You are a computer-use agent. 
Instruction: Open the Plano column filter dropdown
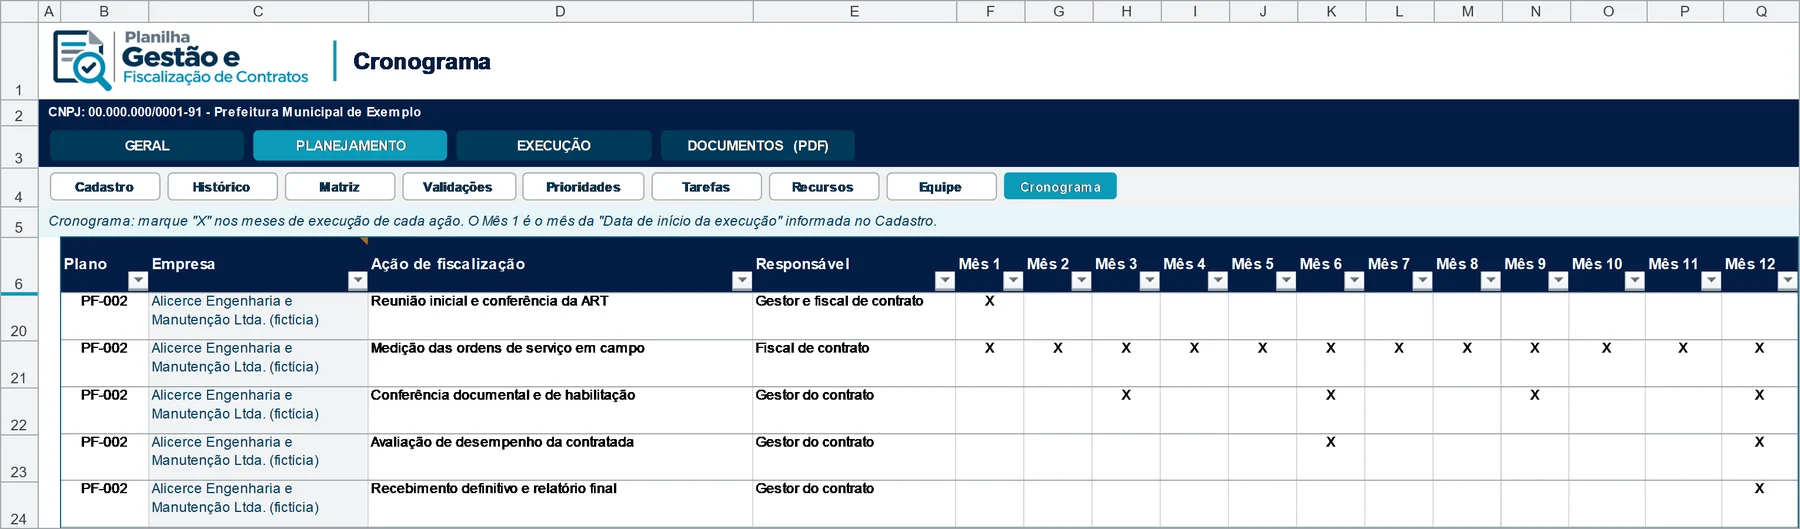coord(138,281)
